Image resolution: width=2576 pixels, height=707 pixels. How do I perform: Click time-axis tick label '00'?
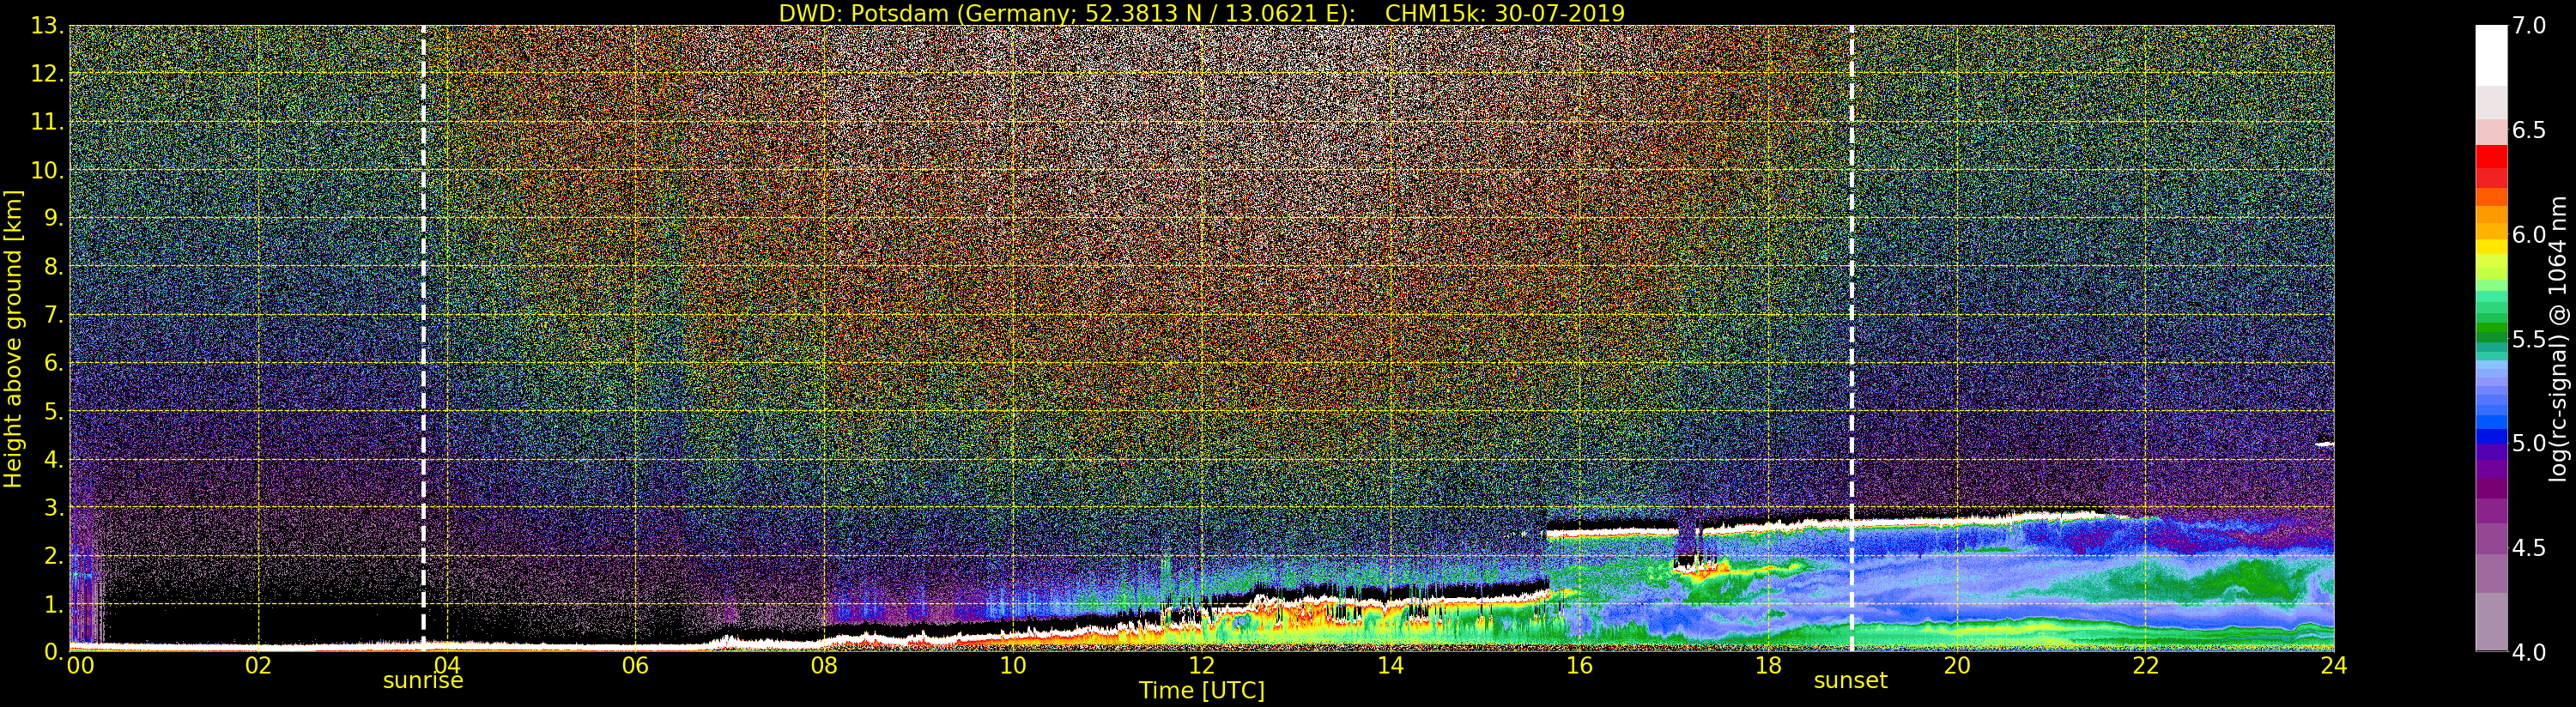click(x=80, y=666)
